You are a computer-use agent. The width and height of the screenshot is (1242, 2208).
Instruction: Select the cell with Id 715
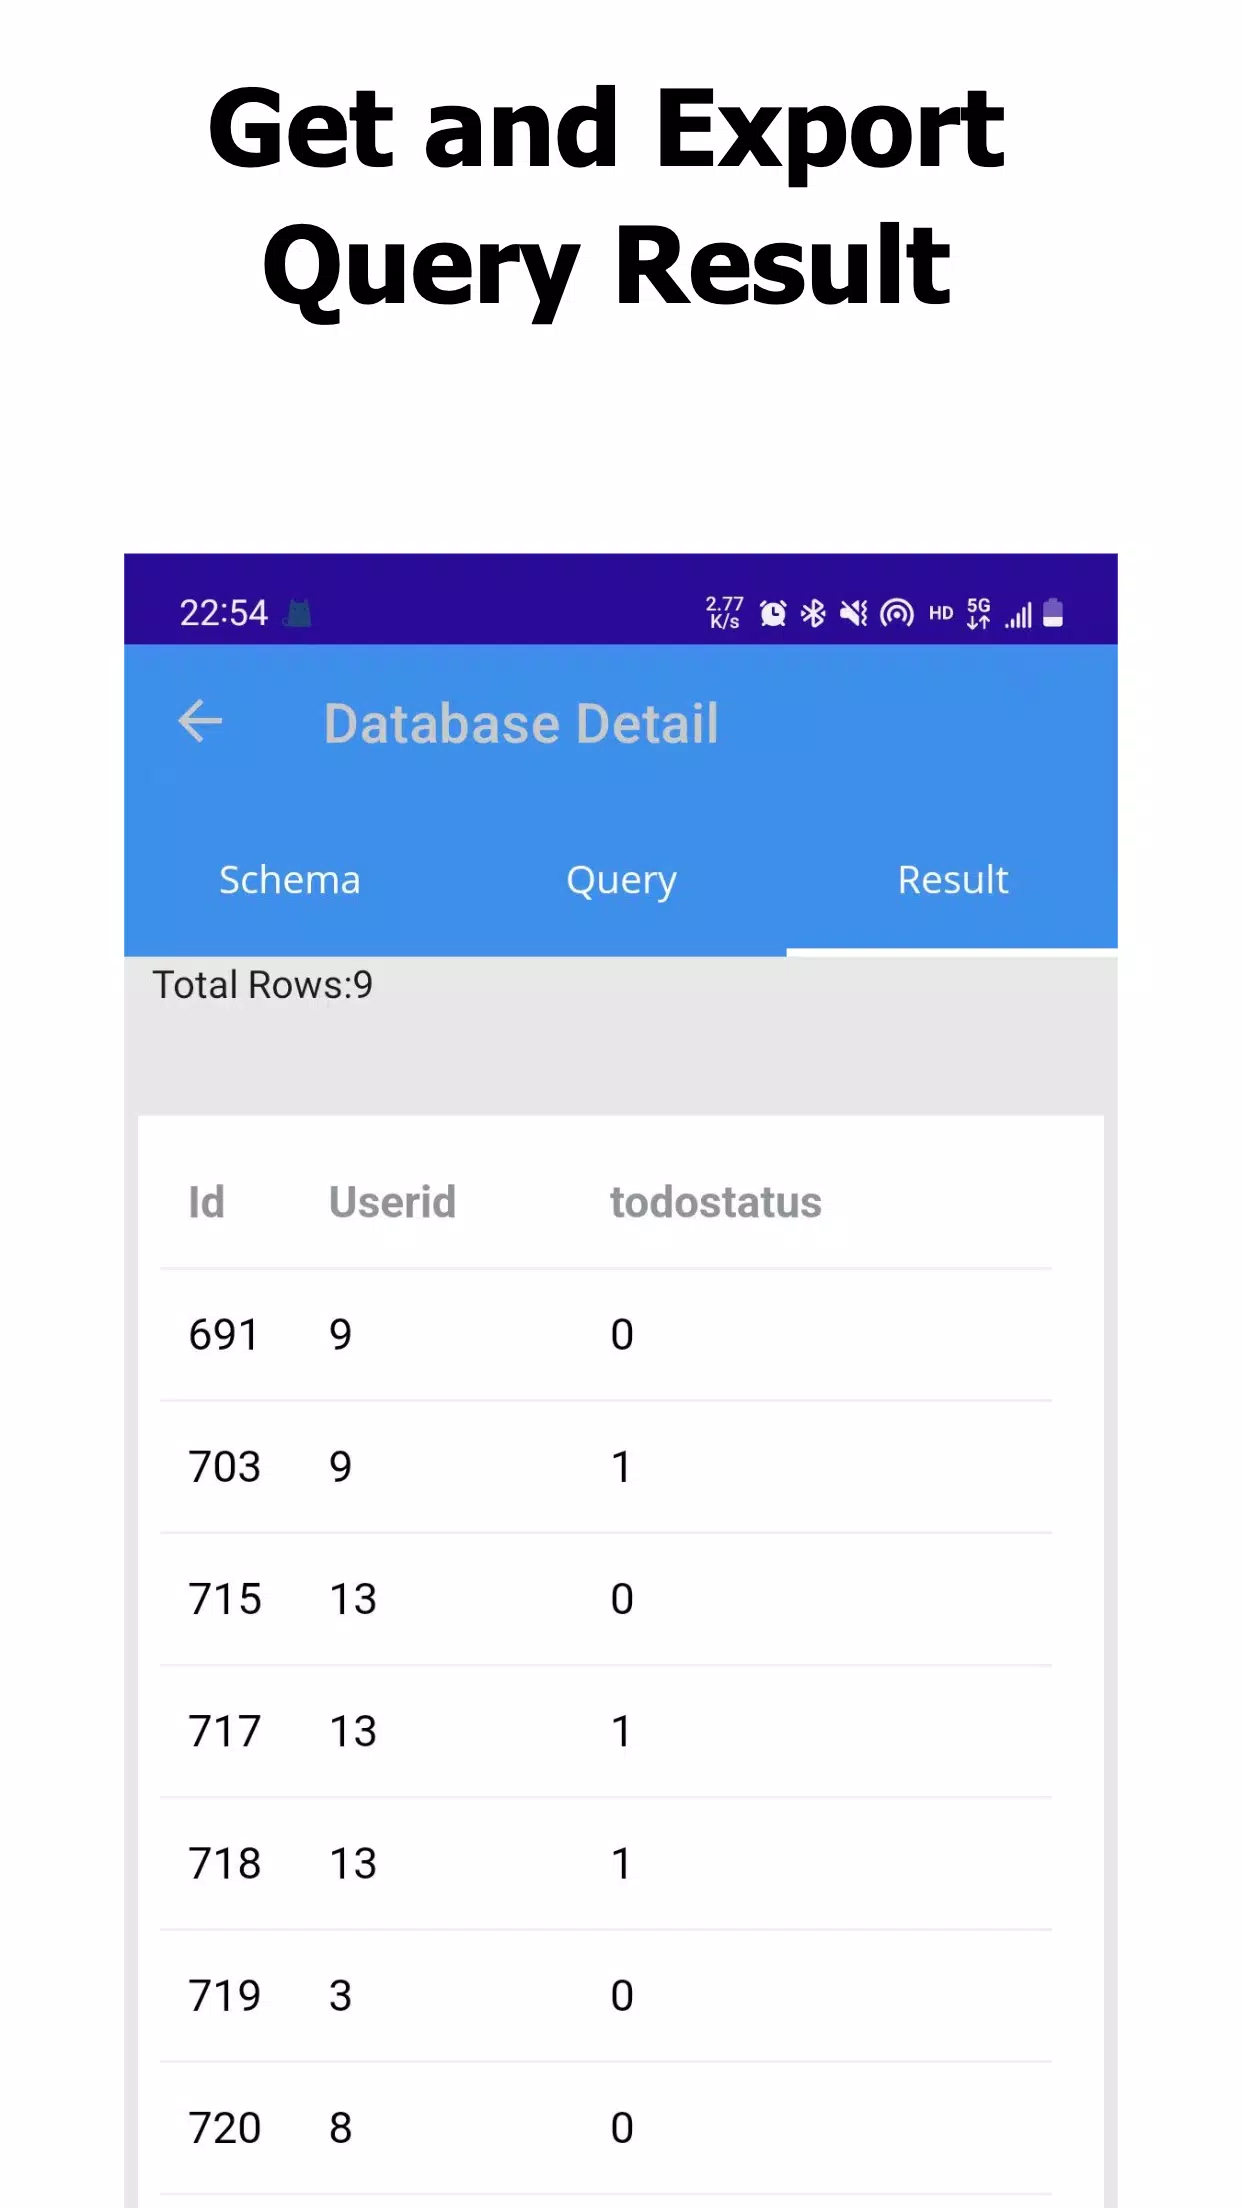point(225,1599)
